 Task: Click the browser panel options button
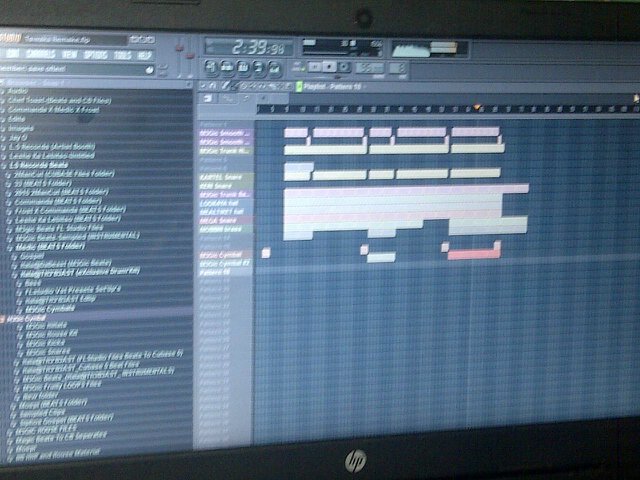[x=189, y=84]
